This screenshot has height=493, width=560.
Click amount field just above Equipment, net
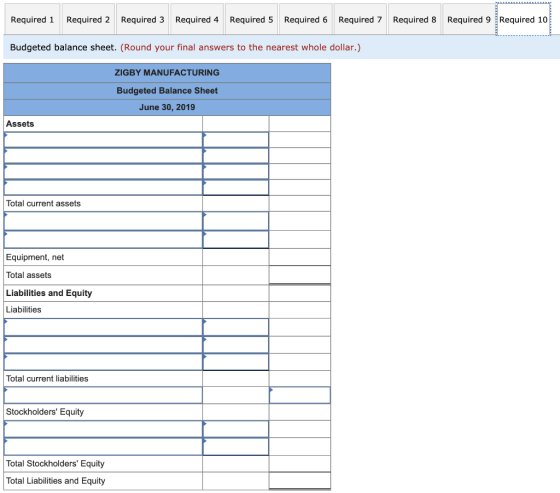(236, 239)
